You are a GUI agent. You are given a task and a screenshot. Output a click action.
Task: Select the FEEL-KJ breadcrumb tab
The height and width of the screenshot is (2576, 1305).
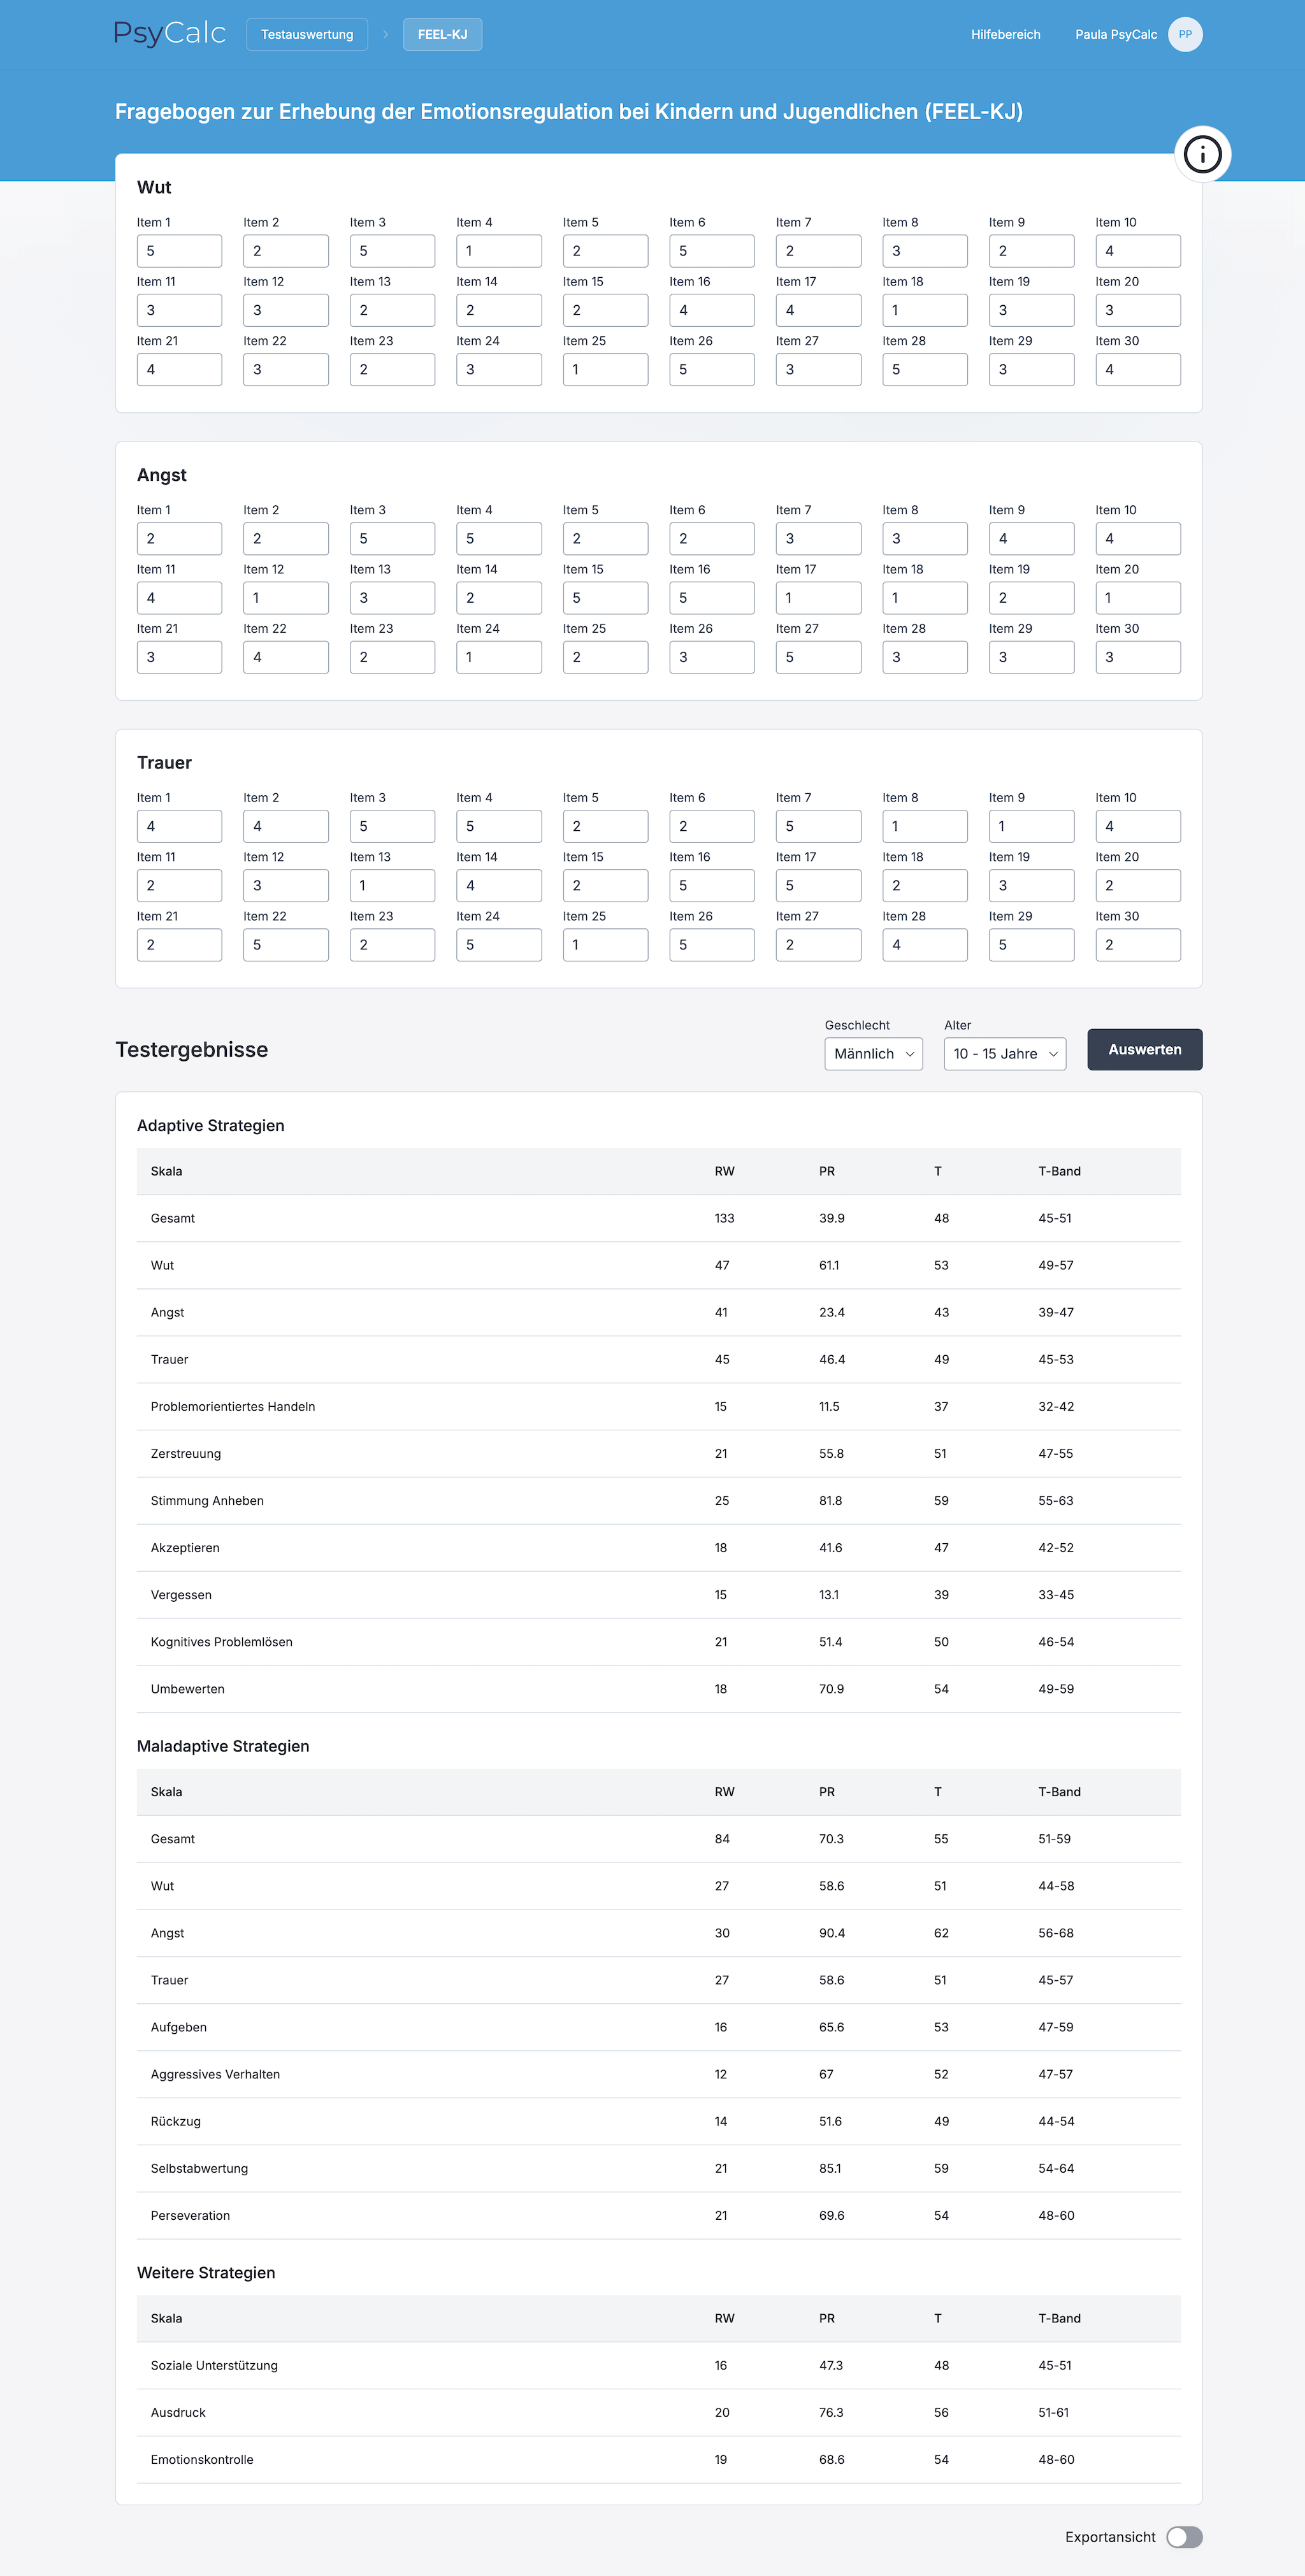point(442,34)
